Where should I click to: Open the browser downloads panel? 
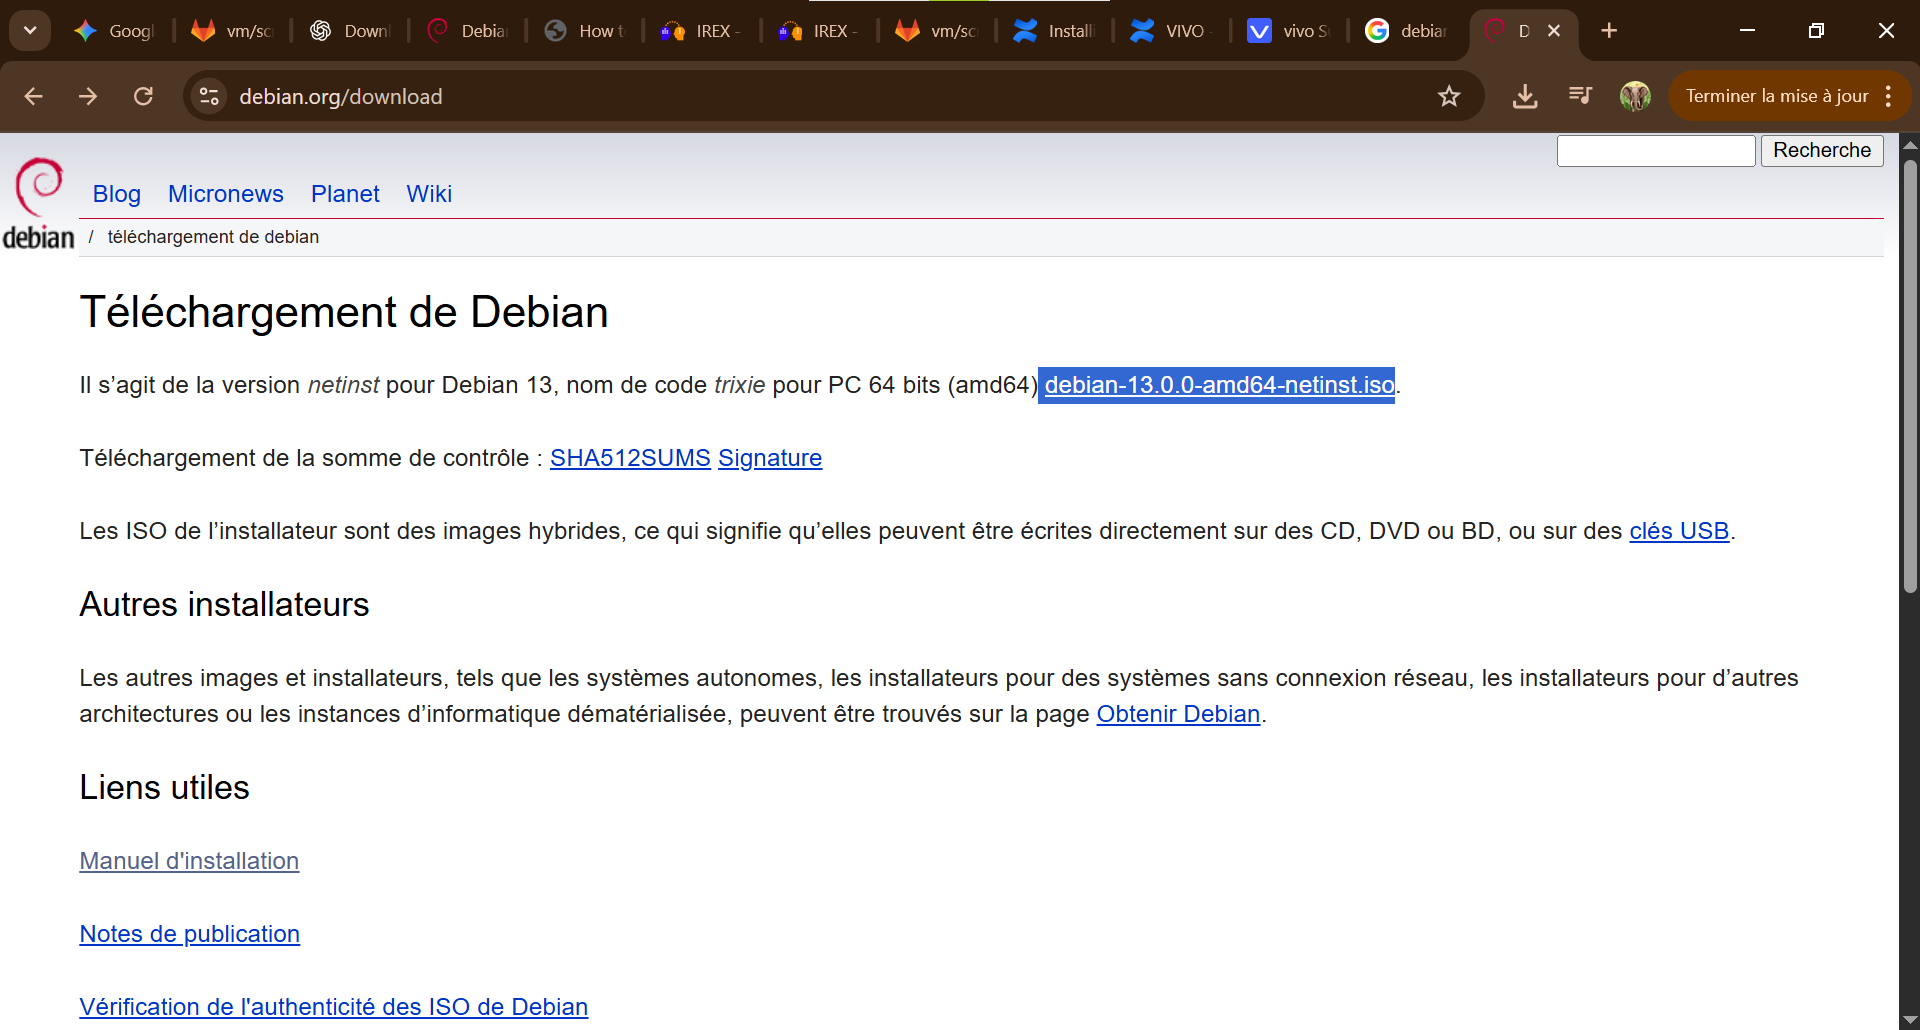click(1525, 96)
